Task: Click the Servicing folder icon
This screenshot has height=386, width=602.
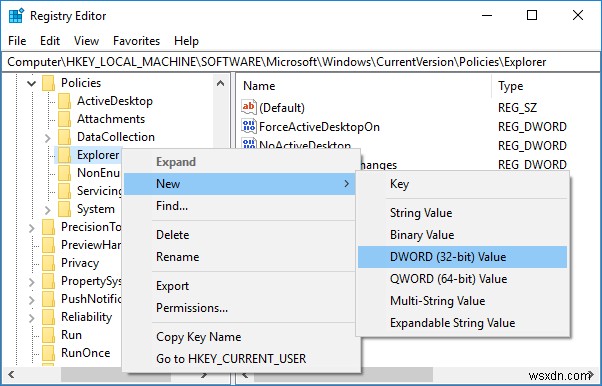Action: 64,191
